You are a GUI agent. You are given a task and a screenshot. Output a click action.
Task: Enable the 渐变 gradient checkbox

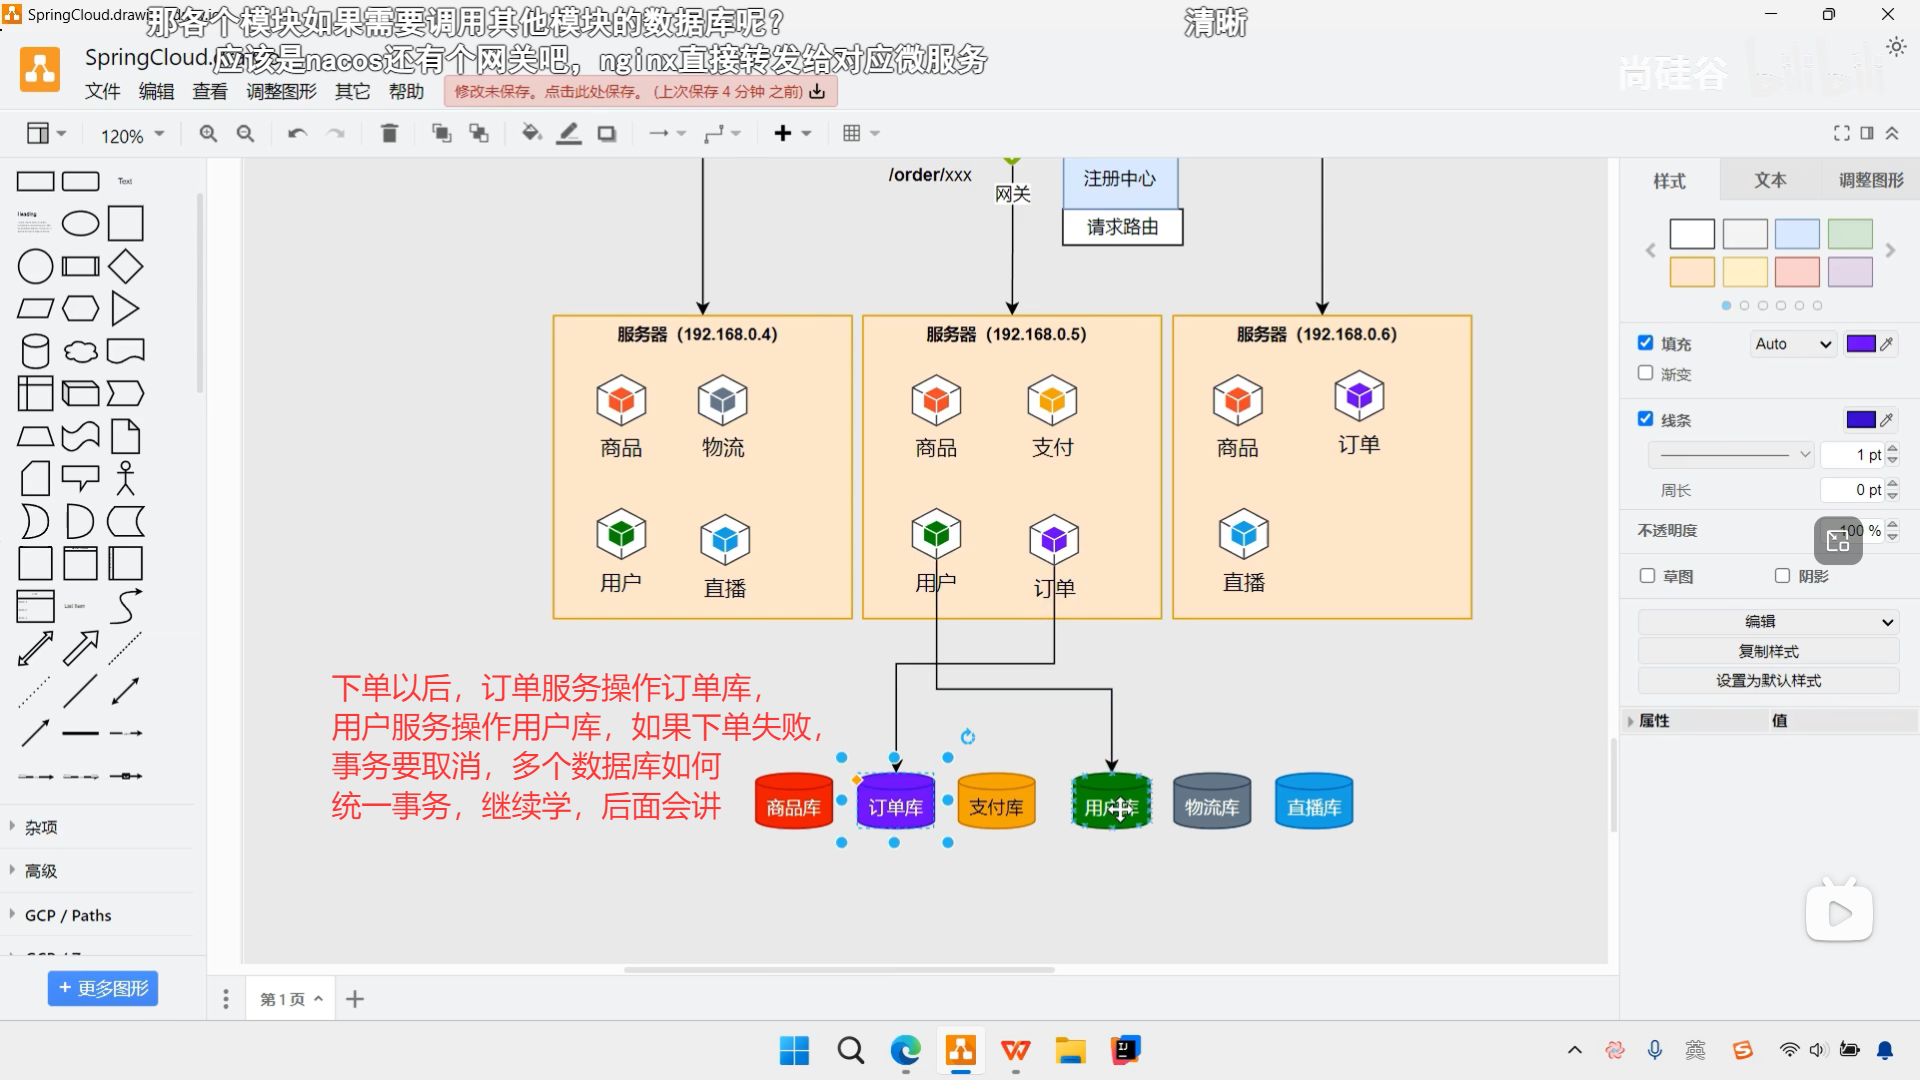click(x=1645, y=374)
